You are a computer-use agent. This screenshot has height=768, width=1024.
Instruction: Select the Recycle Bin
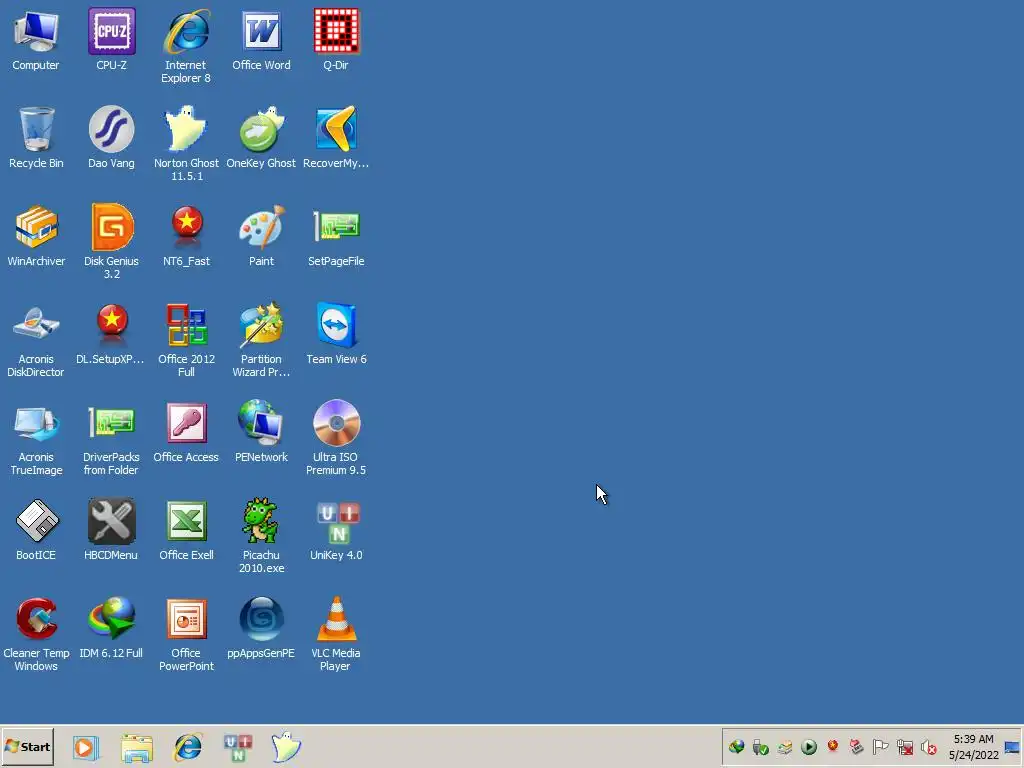(x=36, y=137)
